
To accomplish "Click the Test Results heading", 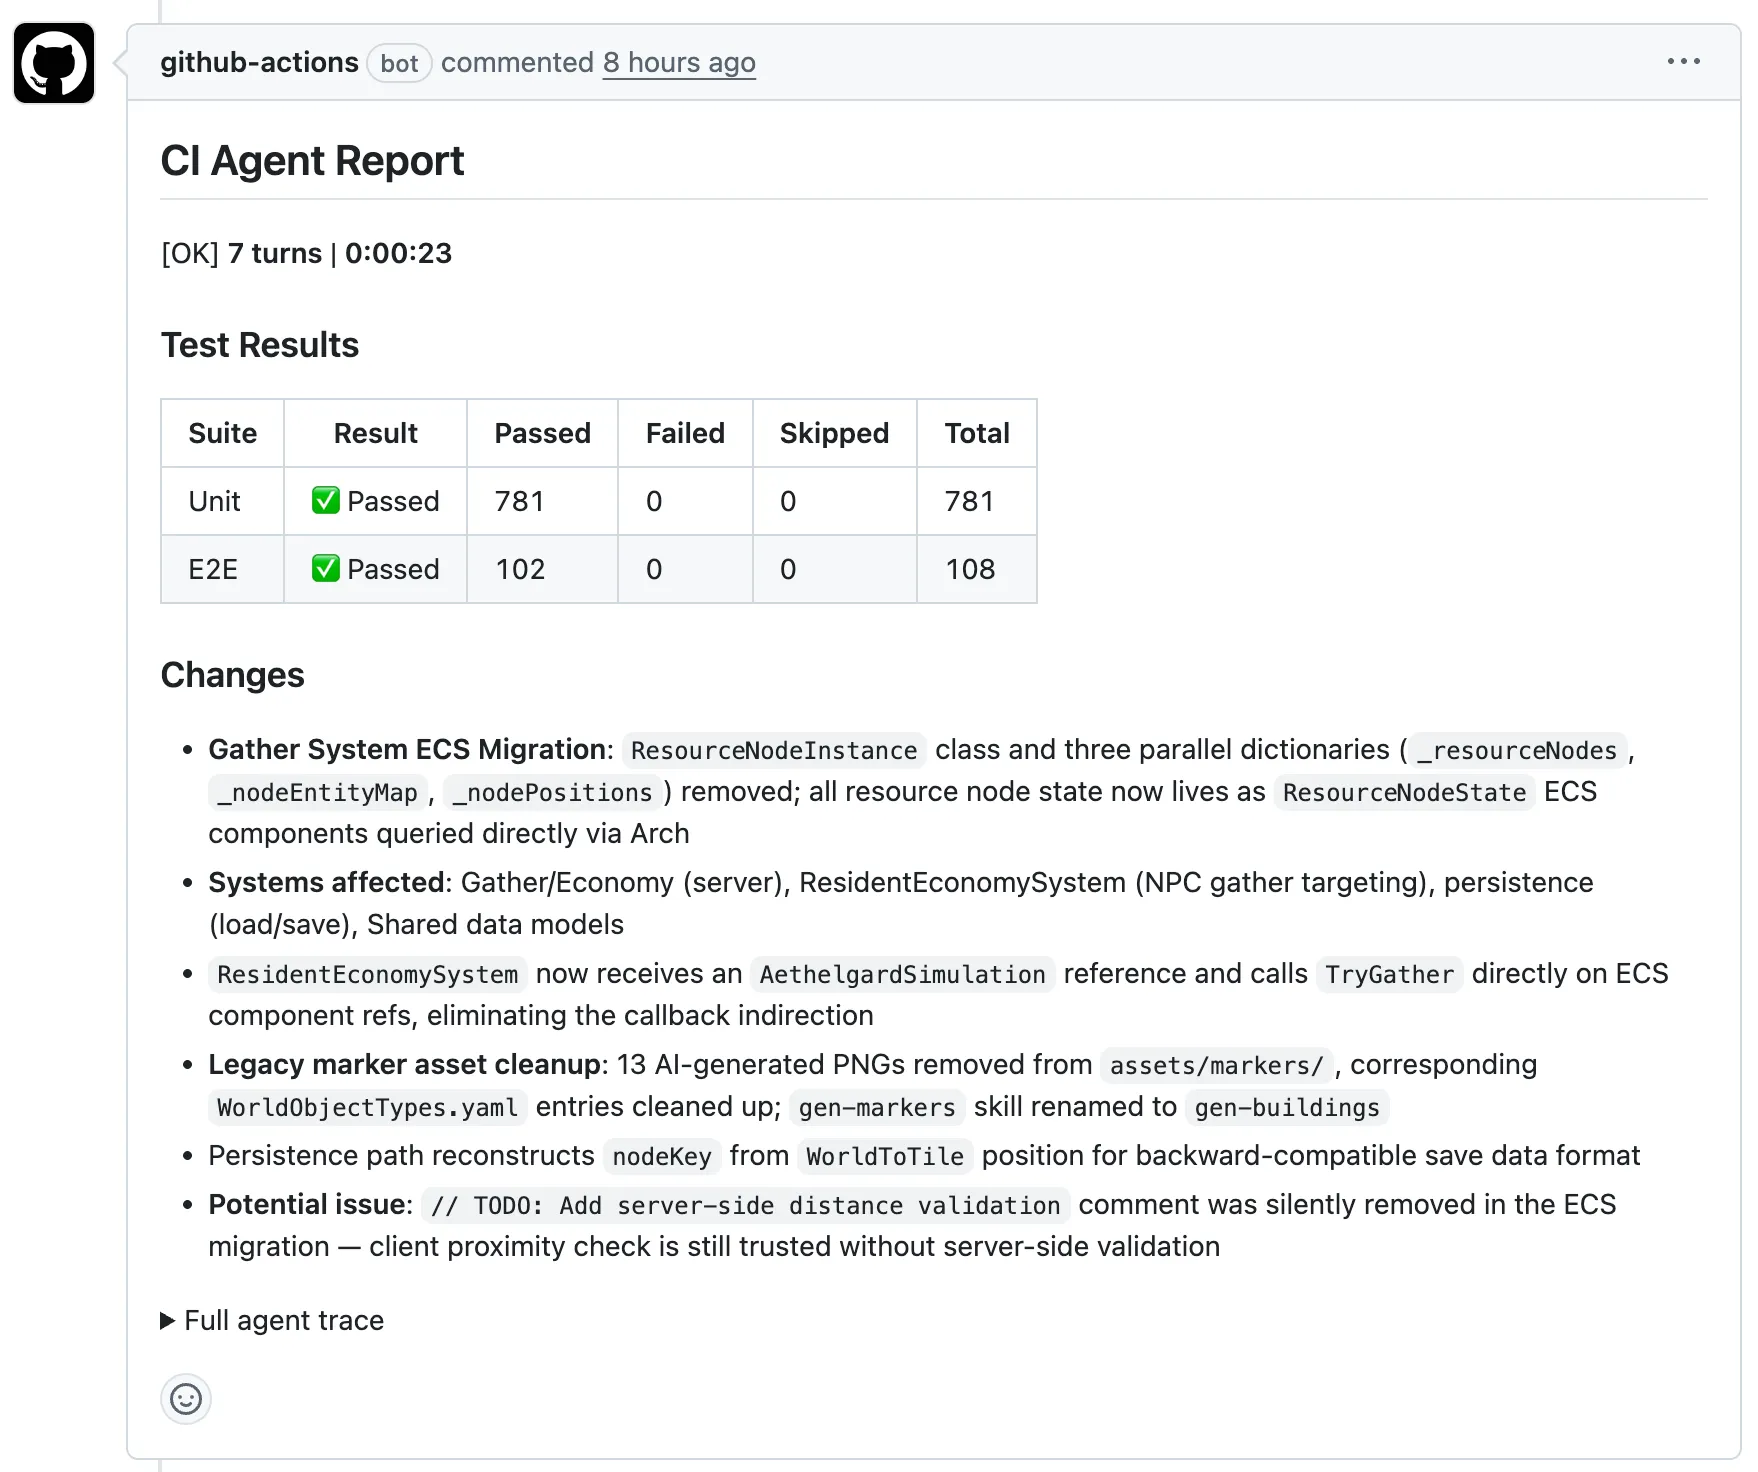I will point(260,345).
